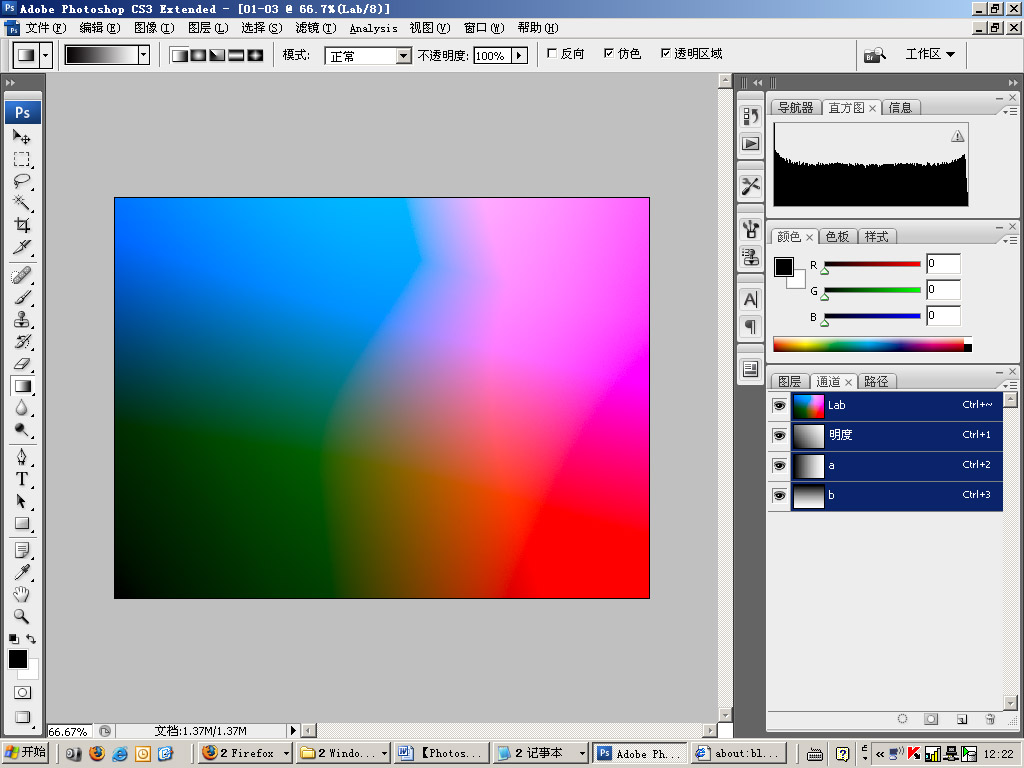Toggle the Reverse (反向) checkbox

point(552,54)
